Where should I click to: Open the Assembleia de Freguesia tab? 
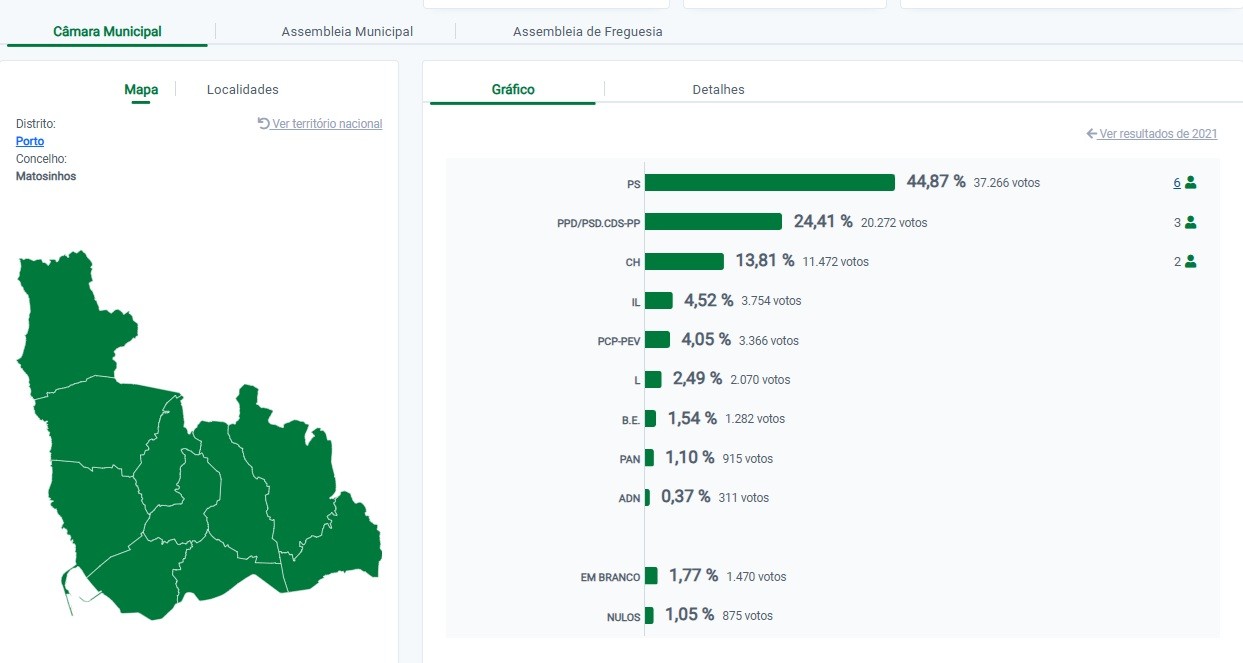587,32
